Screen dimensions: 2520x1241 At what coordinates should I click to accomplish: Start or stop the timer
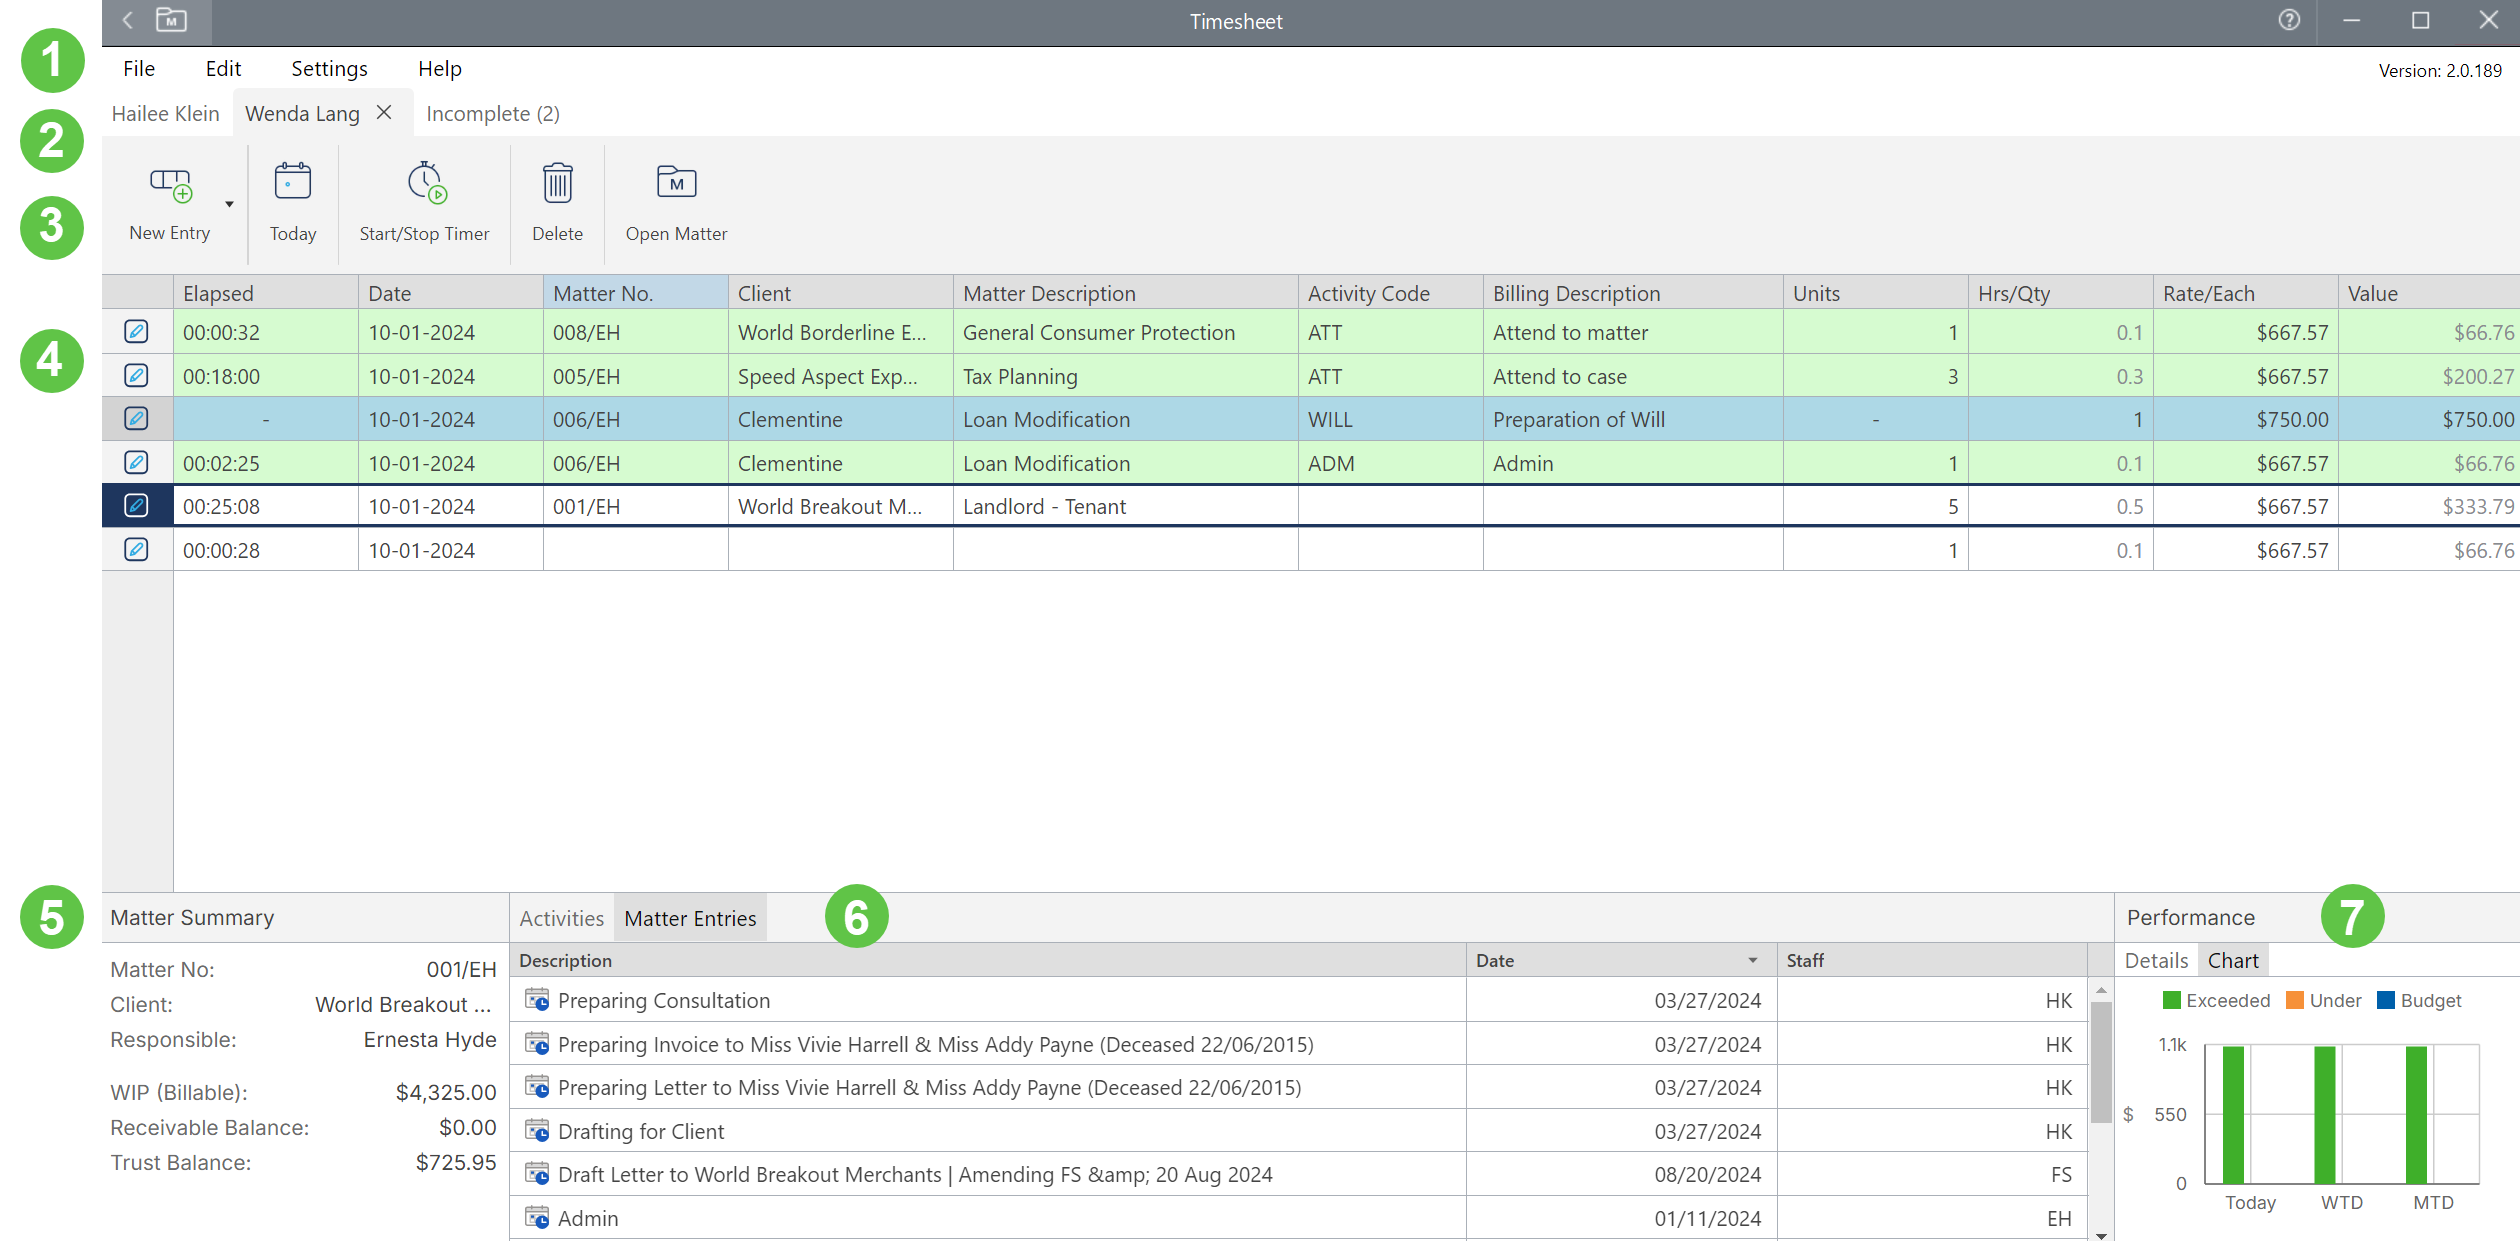click(x=425, y=183)
